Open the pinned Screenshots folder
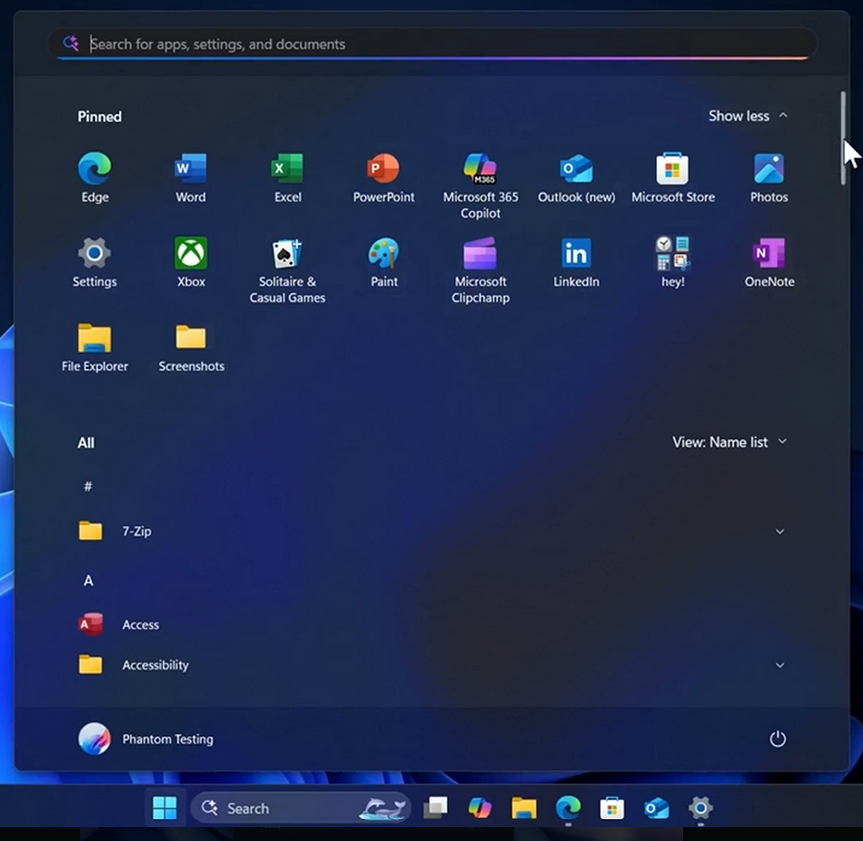The image size is (863, 841). 191,347
